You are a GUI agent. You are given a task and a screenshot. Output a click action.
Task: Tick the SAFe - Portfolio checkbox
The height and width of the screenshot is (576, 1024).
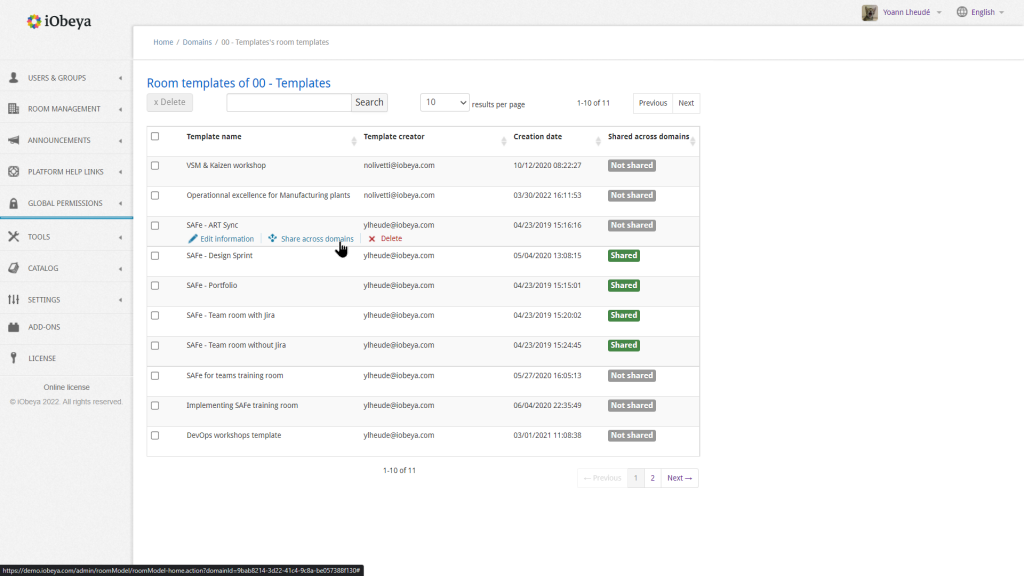click(155, 285)
